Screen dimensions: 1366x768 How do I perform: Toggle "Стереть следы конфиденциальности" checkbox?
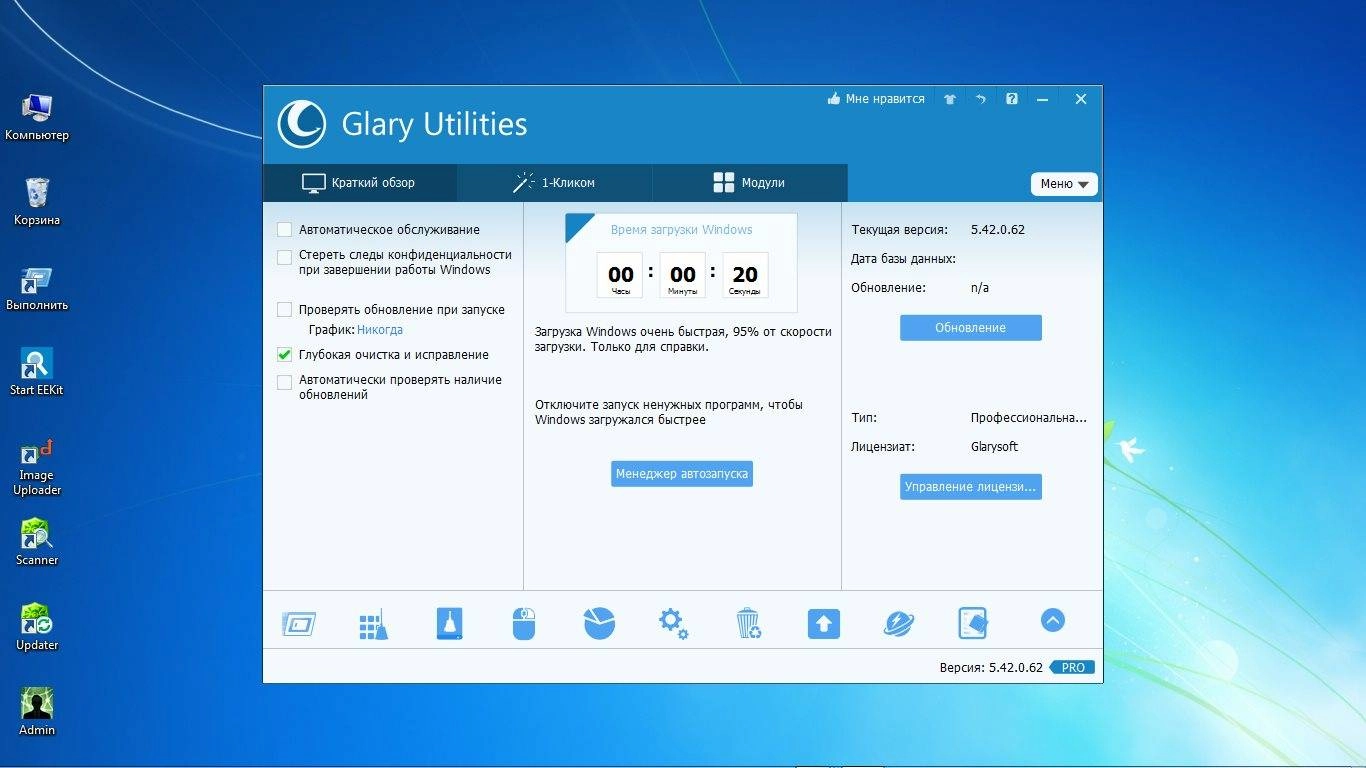285,257
